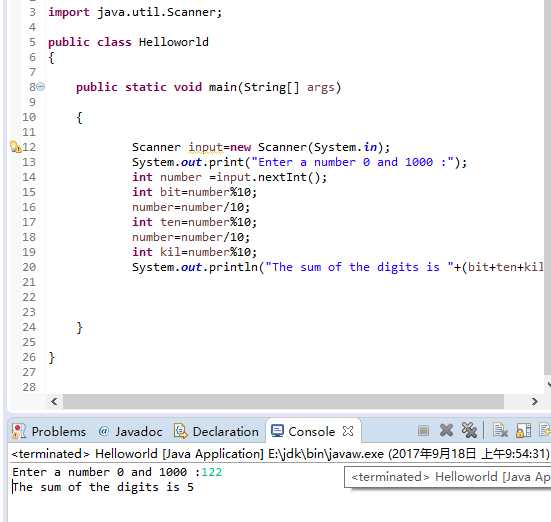Click line number 20 in gutter
Viewport: 551px width, 522px height.
click(x=29, y=267)
